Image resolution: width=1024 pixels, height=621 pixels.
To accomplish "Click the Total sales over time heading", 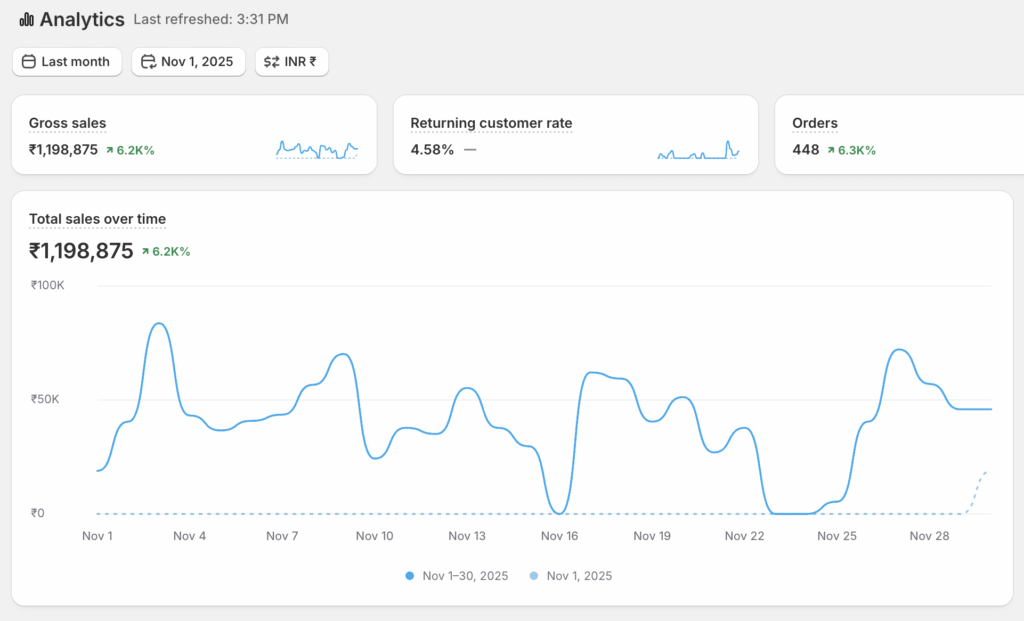I will tap(97, 219).
